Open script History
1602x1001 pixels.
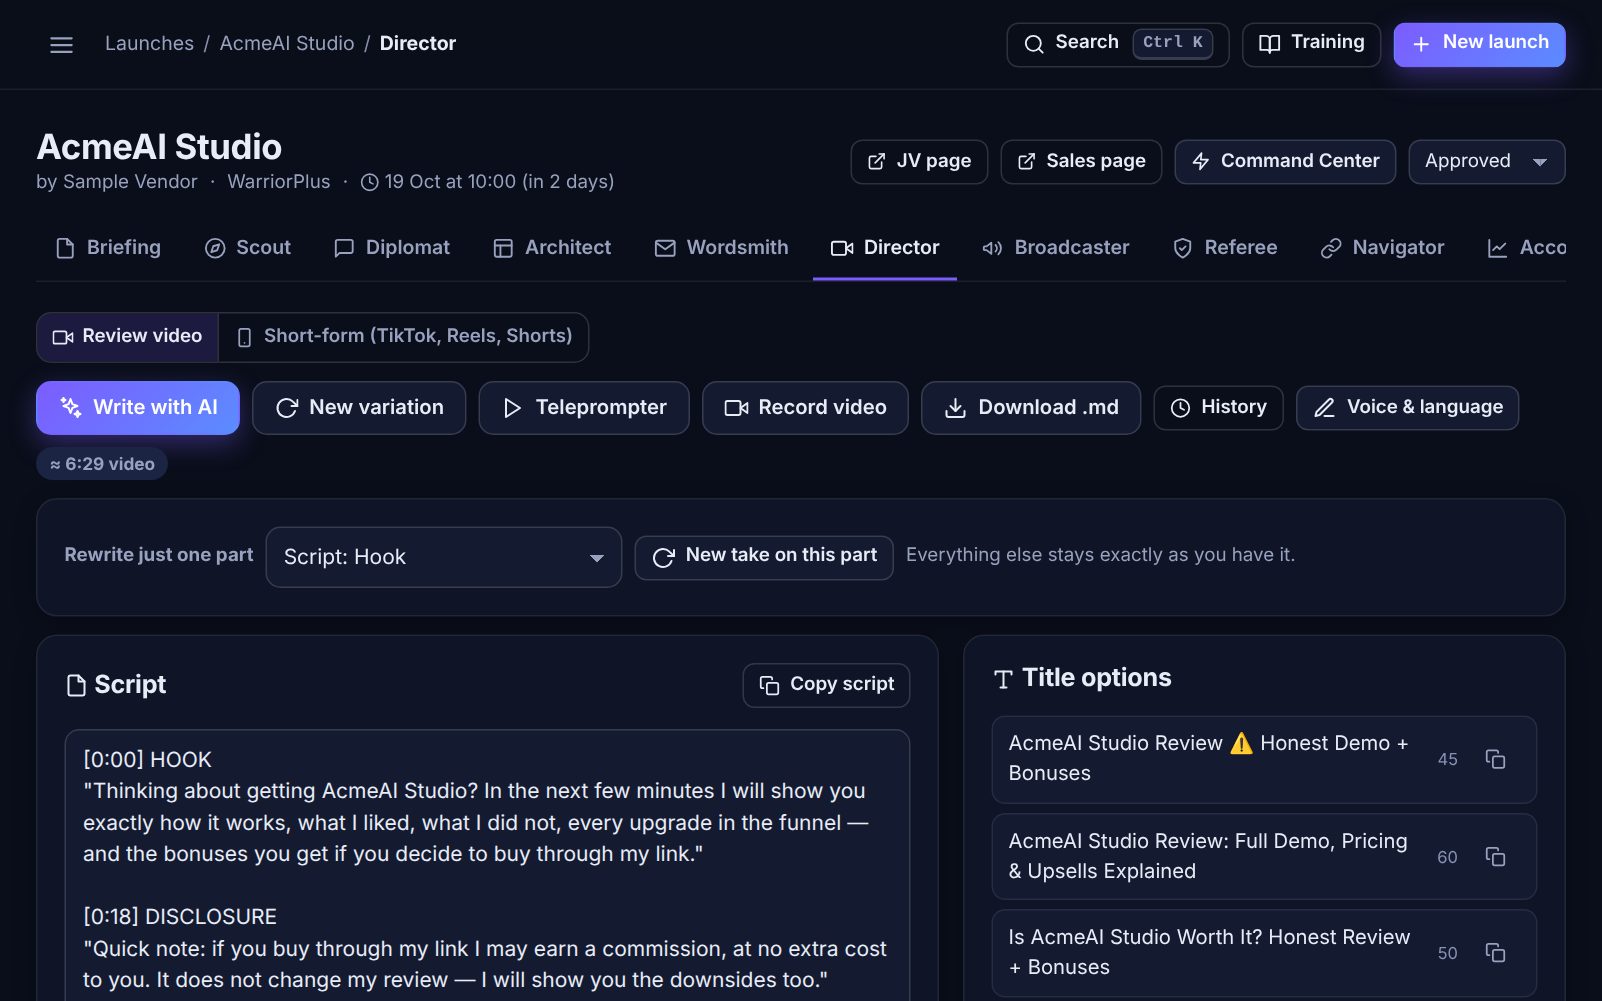(x=1218, y=408)
